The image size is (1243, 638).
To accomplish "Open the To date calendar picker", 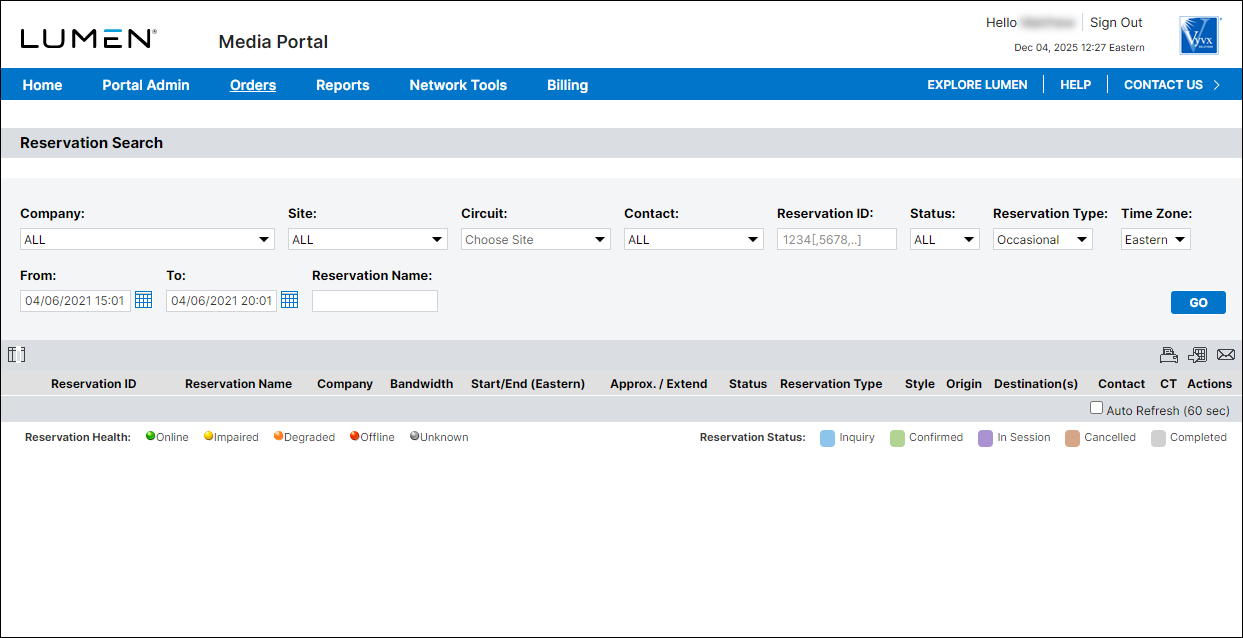I will pyautogui.click(x=289, y=300).
